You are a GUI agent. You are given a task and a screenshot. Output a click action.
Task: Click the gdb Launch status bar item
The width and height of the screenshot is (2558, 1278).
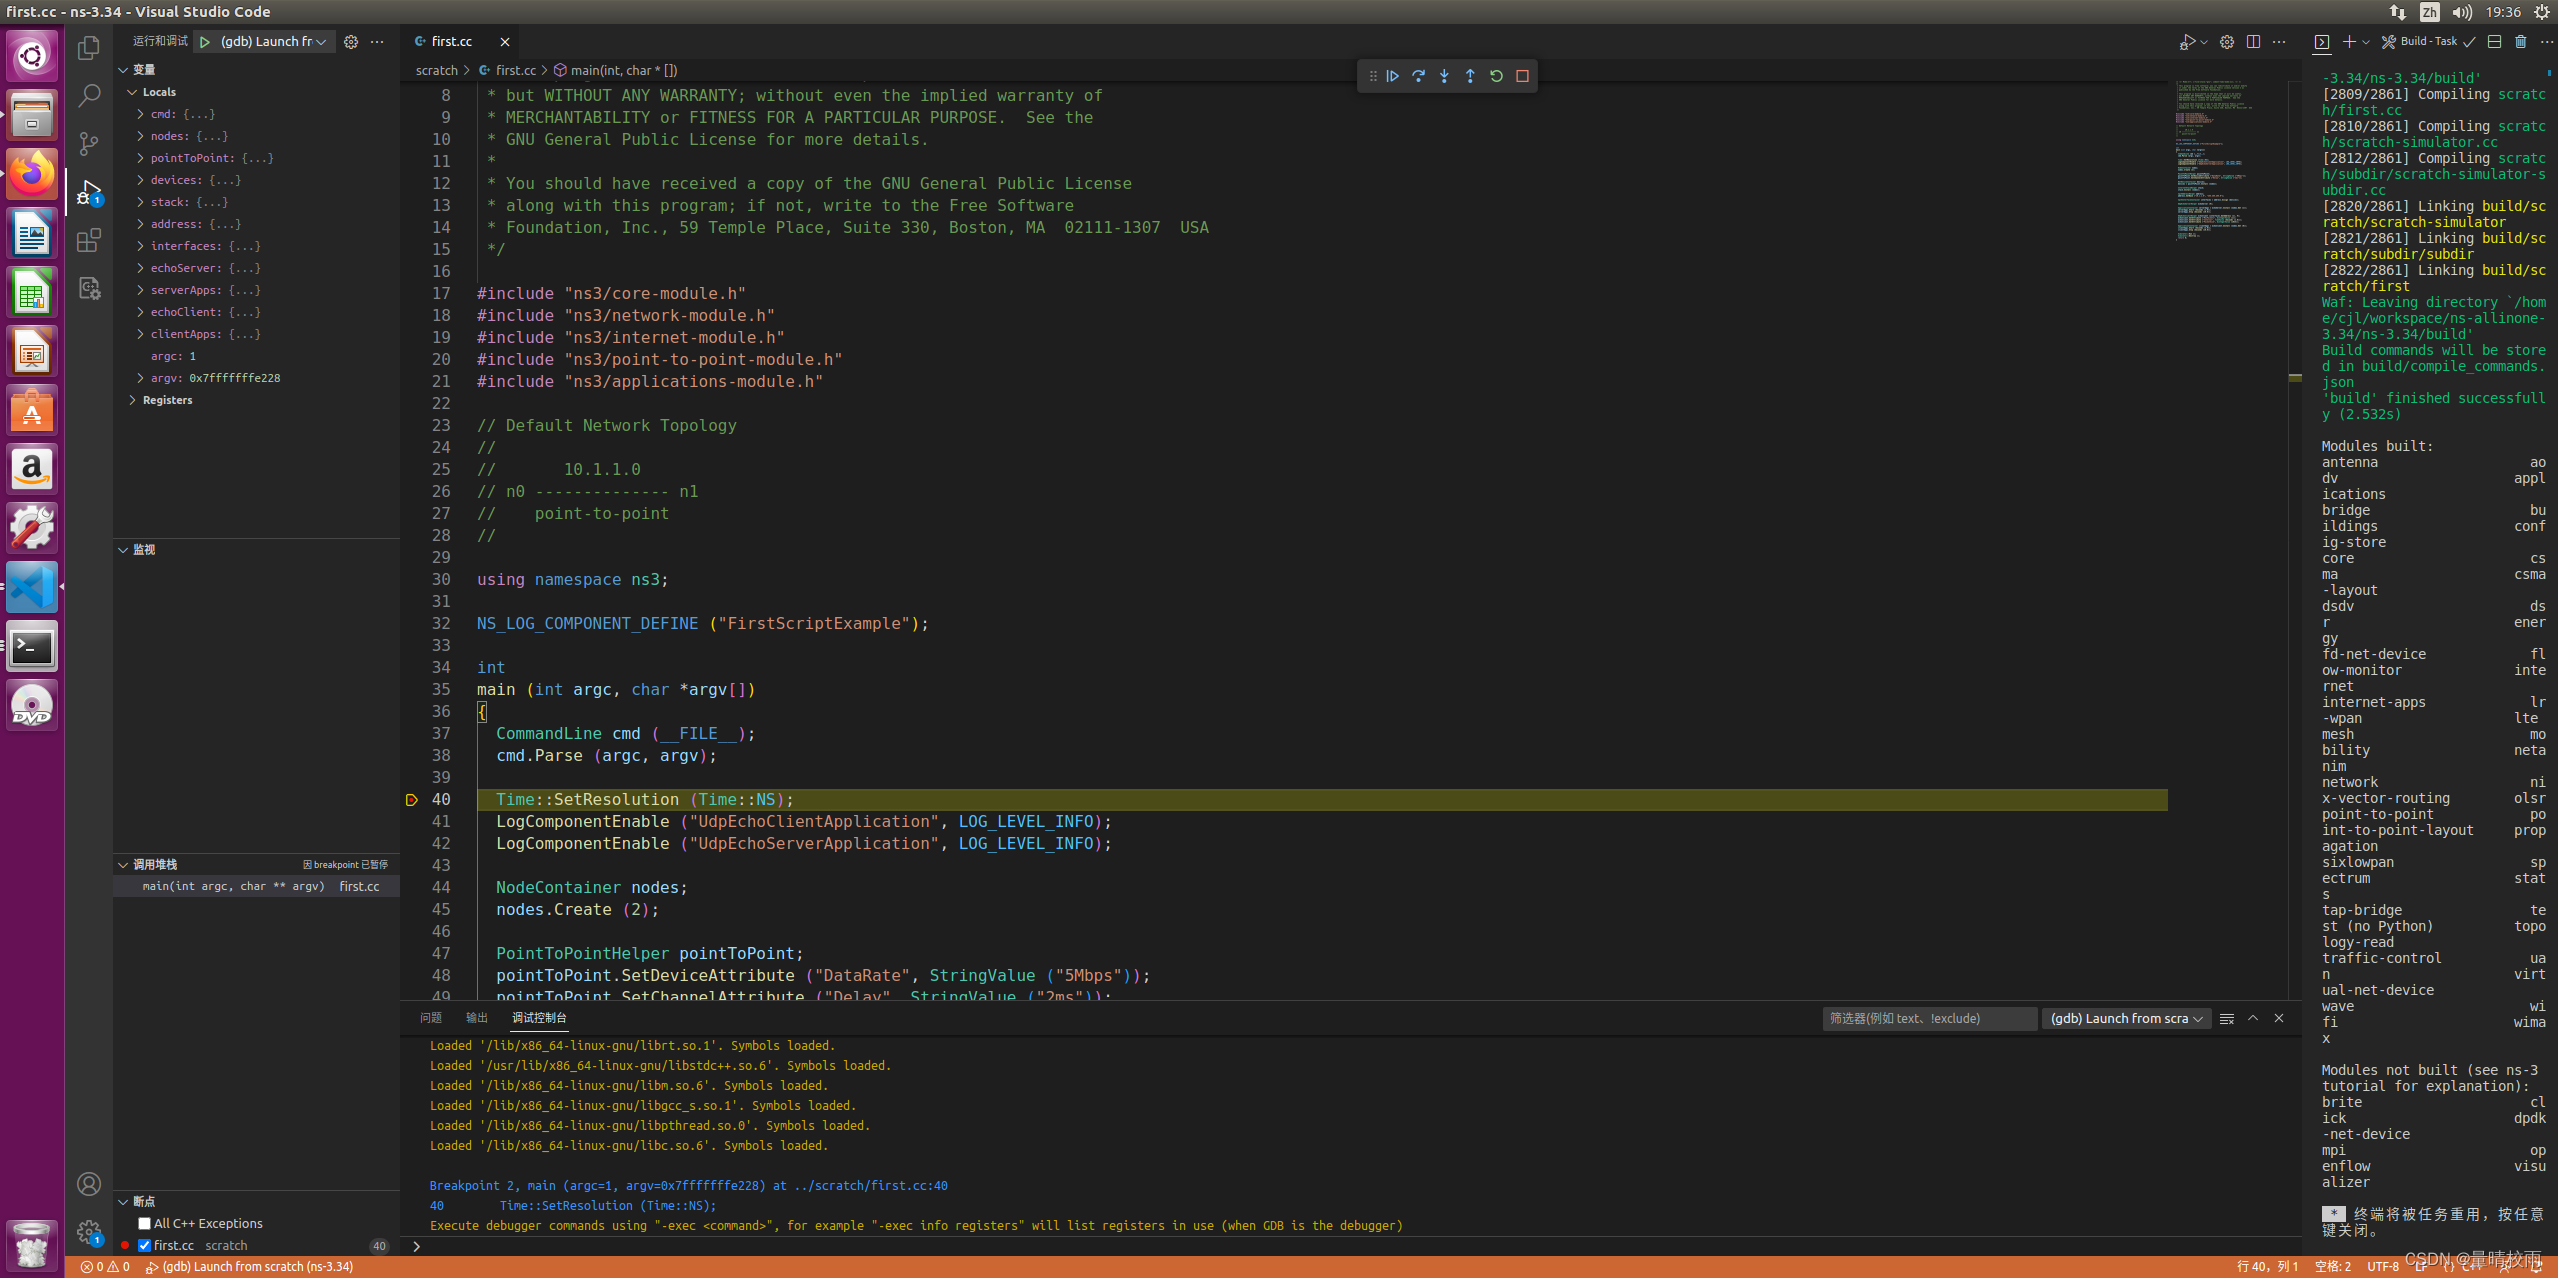[x=250, y=1266]
